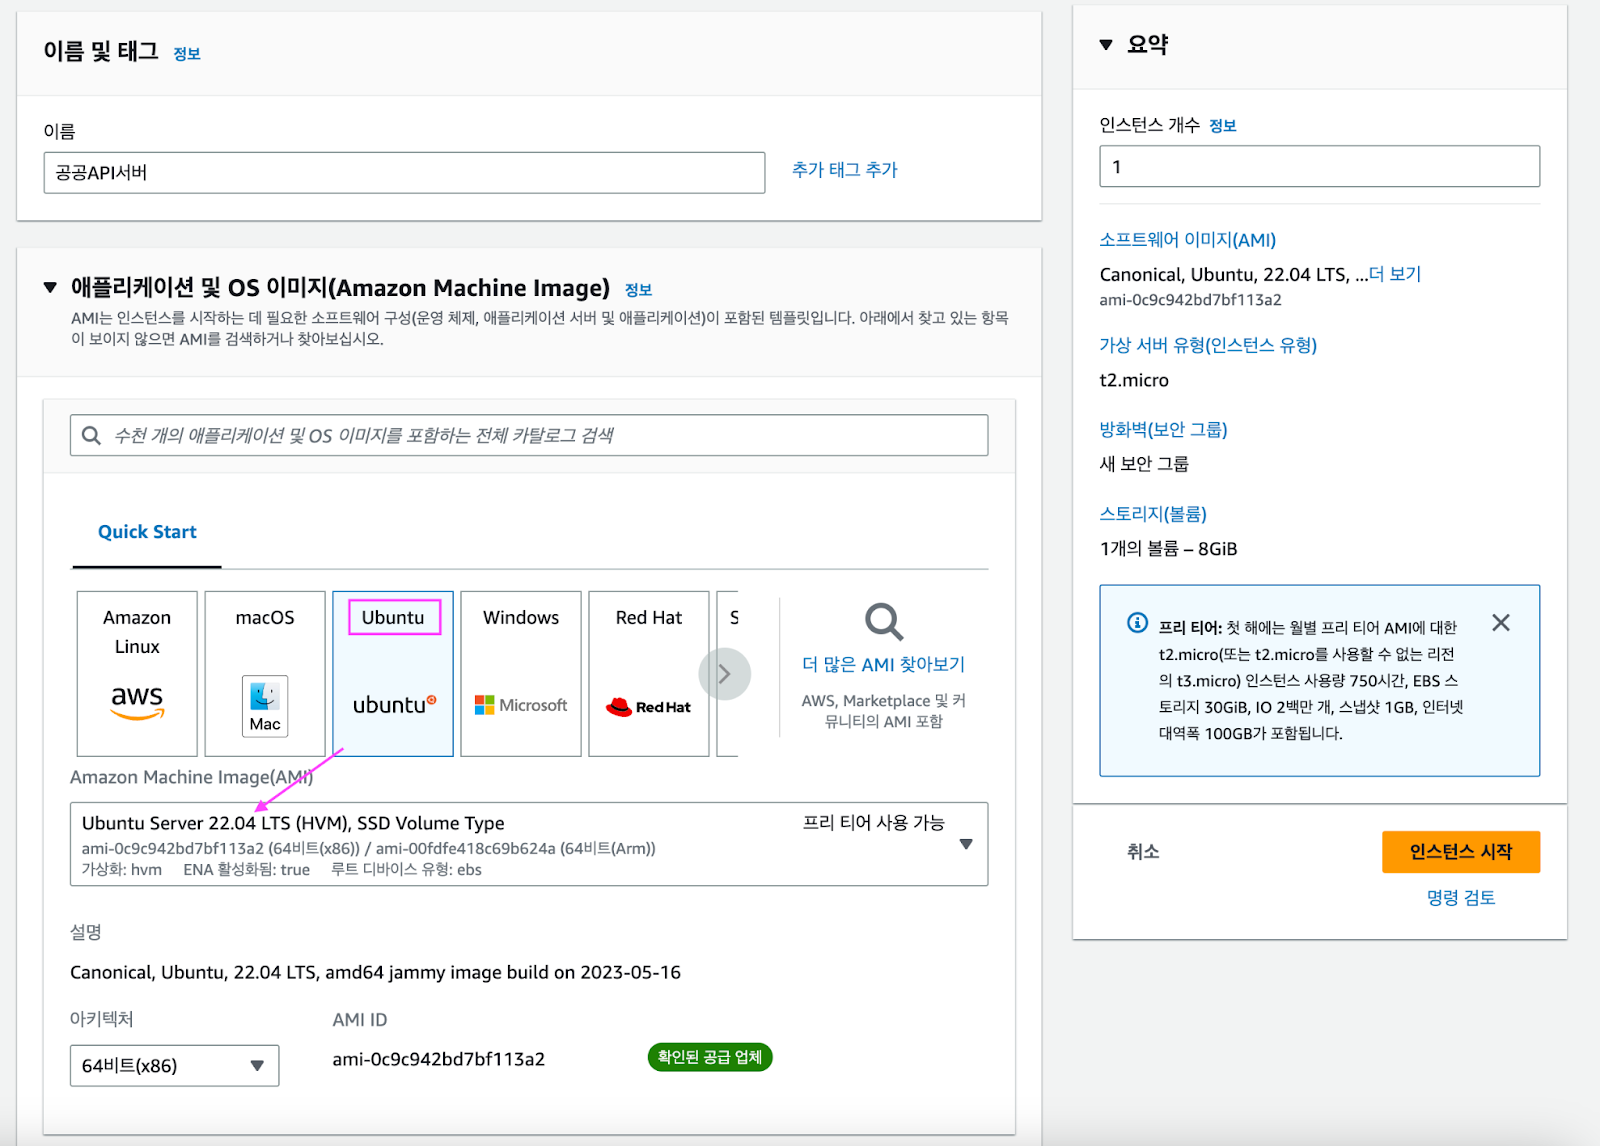This screenshot has height=1146, width=1600.
Task: Click the search icon in catalog search box
Action: coord(91,435)
